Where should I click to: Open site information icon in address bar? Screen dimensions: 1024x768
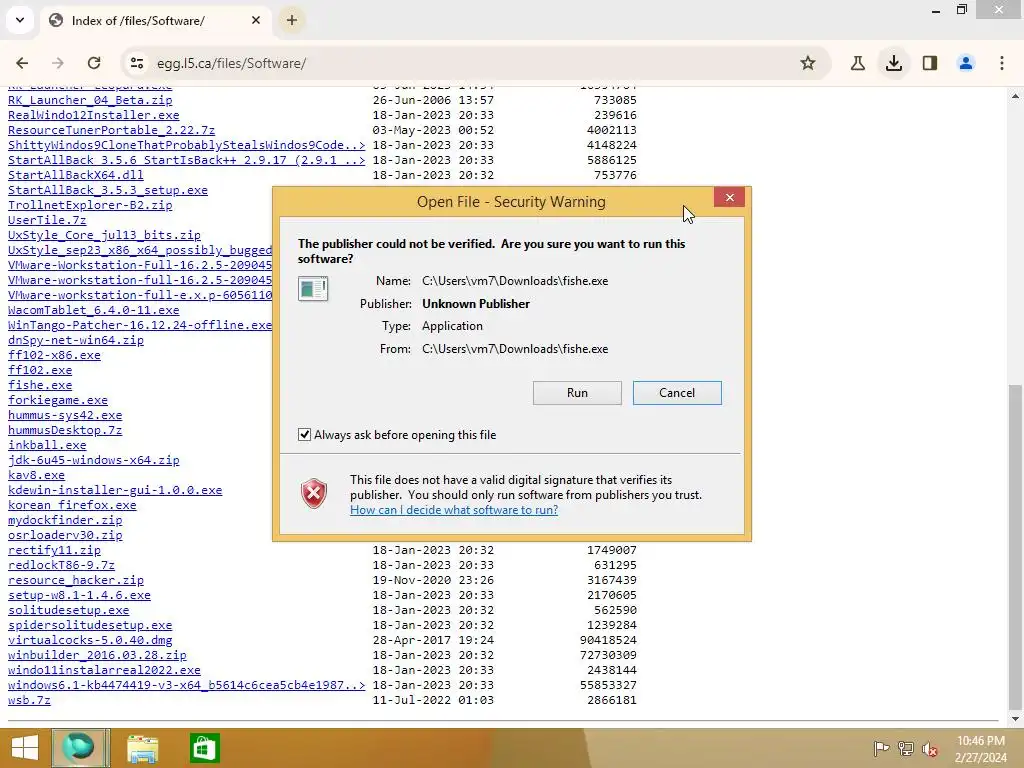[136, 63]
